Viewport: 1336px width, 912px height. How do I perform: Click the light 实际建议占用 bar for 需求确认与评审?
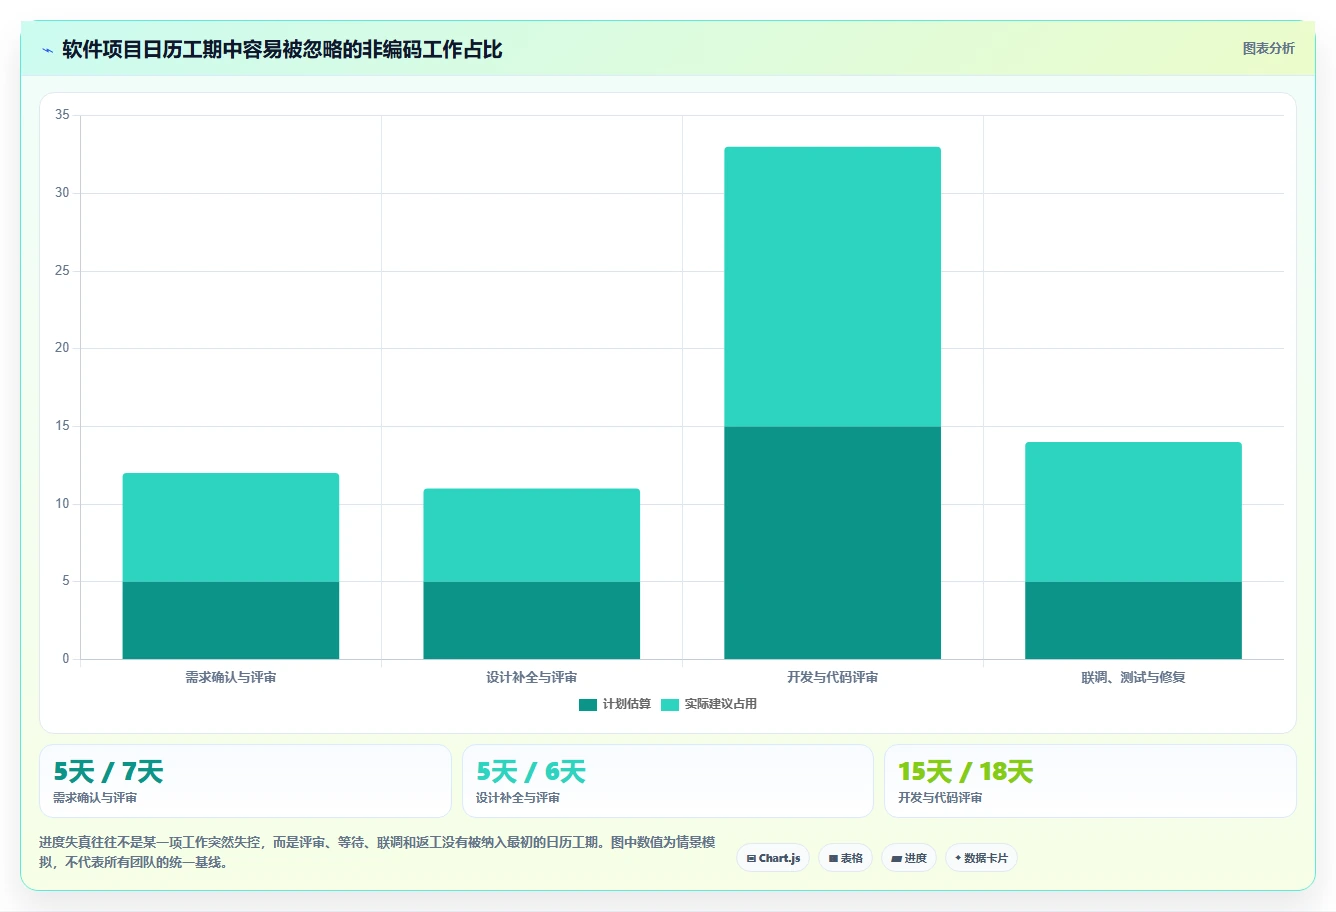[231, 527]
